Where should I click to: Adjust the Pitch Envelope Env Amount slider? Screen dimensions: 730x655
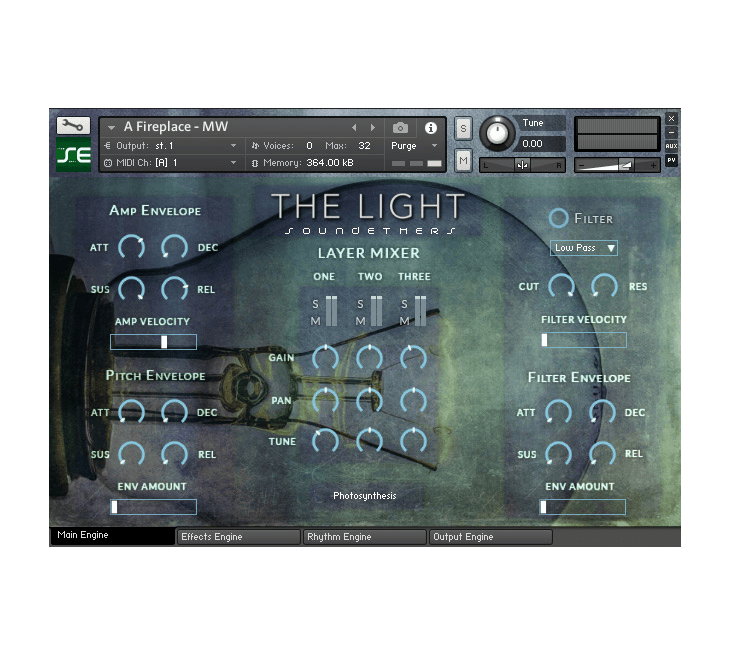[153, 507]
